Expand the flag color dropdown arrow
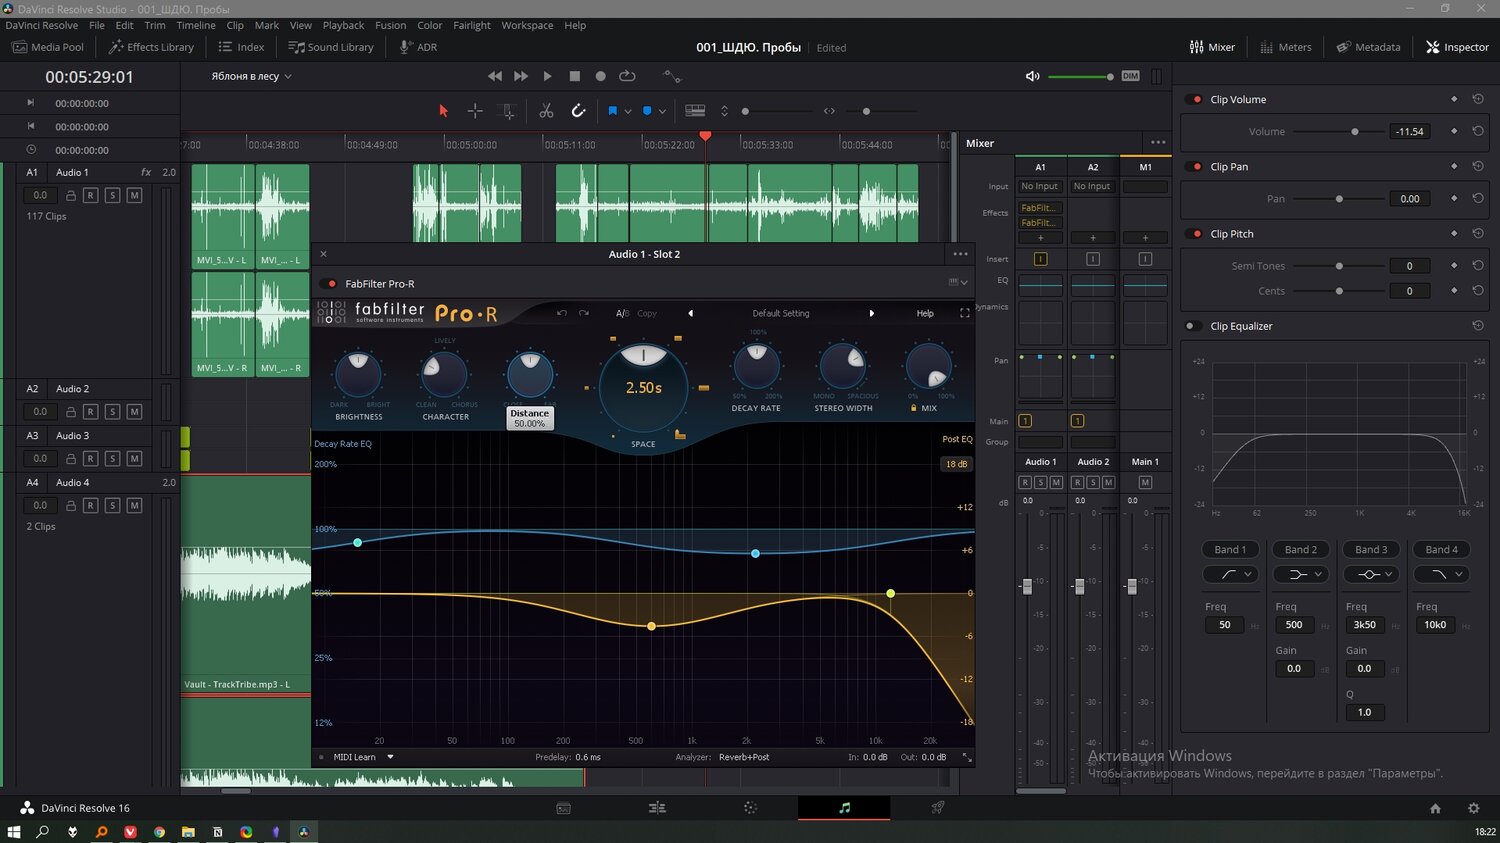Viewport: 1500px width, 843px height. pyautogui.click(x=628, y=112)
